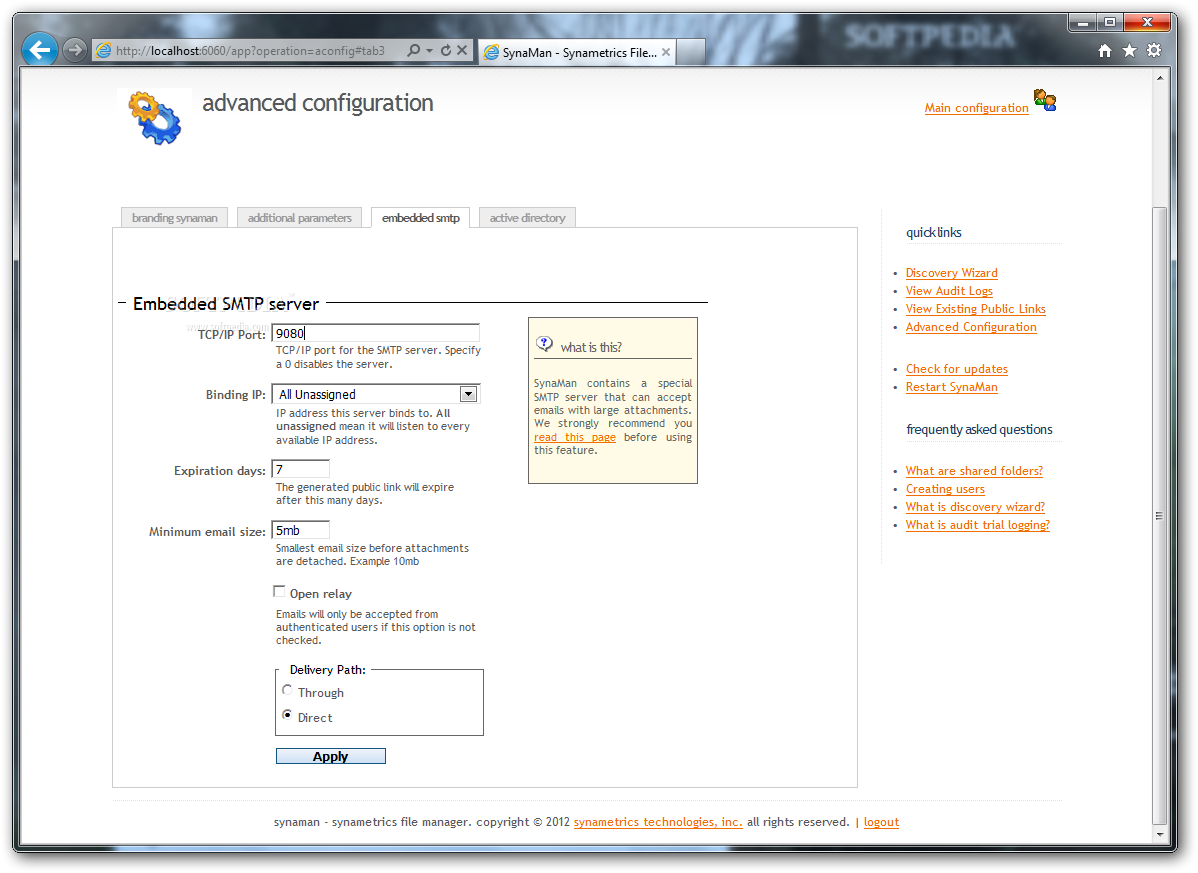The width and height of the screenshot is (1198, 873).
Task: Select the SynaMan browser tab
Action: 577,52
